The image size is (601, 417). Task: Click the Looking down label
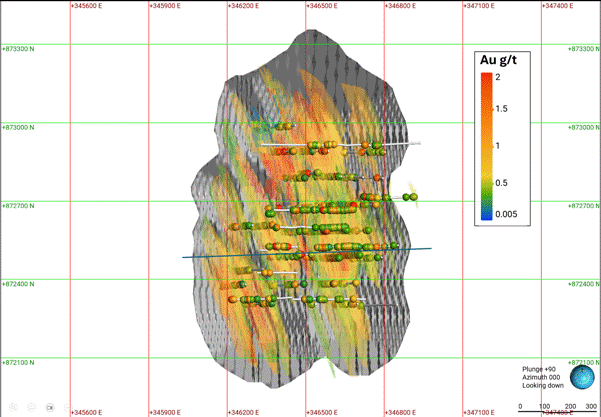click(543, 385)
